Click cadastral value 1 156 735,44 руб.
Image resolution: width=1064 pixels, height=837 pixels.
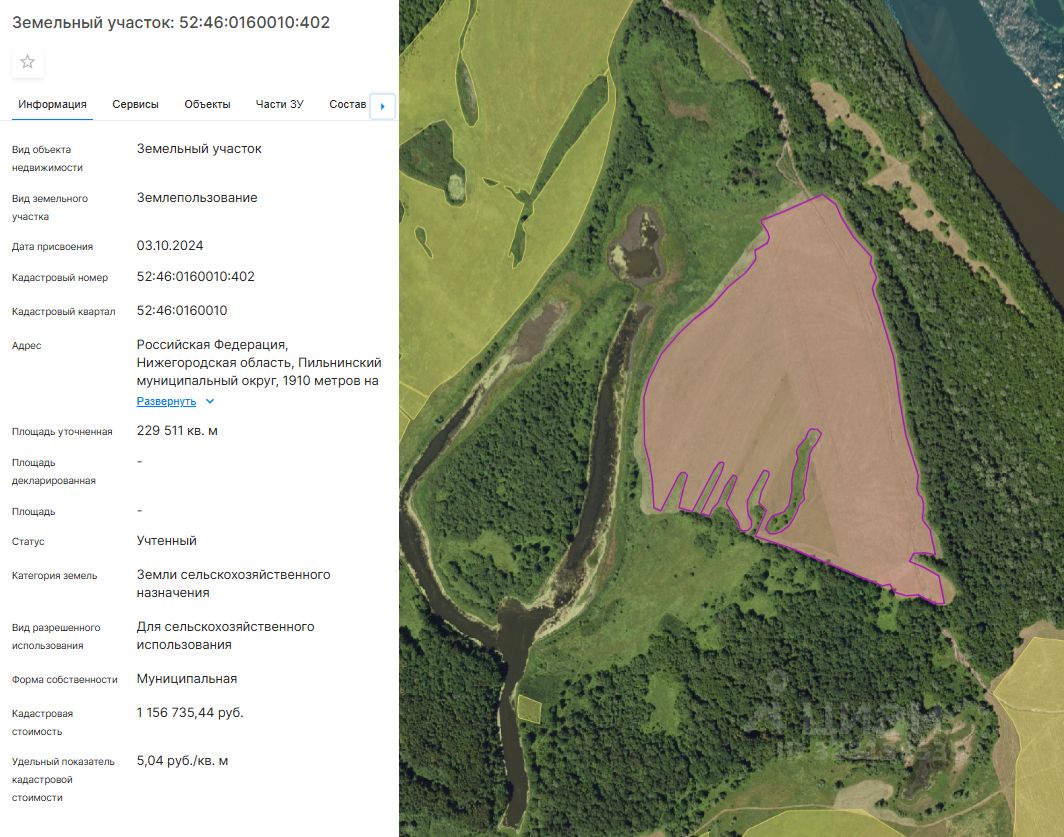point(190,713)
